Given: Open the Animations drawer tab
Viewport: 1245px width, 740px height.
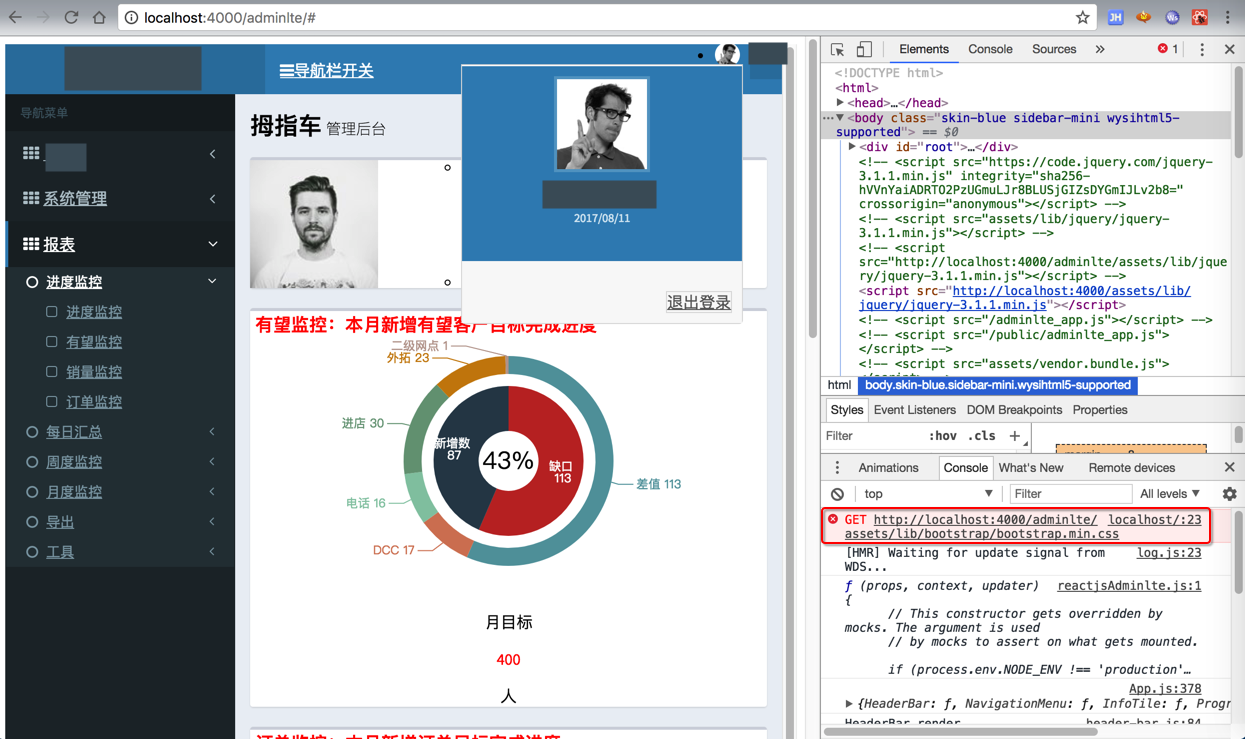Looking at the screenshot, I should (x=888, y=468).
